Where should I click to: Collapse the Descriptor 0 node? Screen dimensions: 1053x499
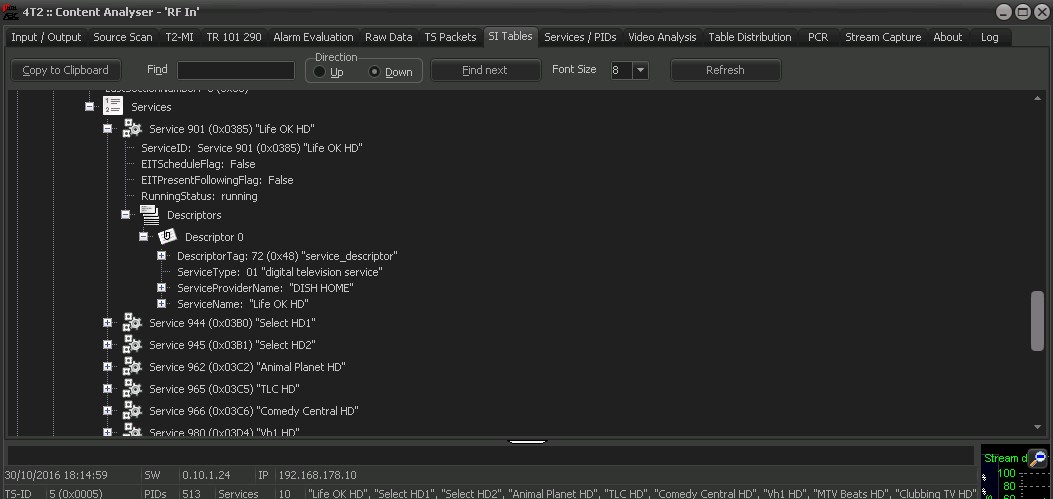click(144, 236)
